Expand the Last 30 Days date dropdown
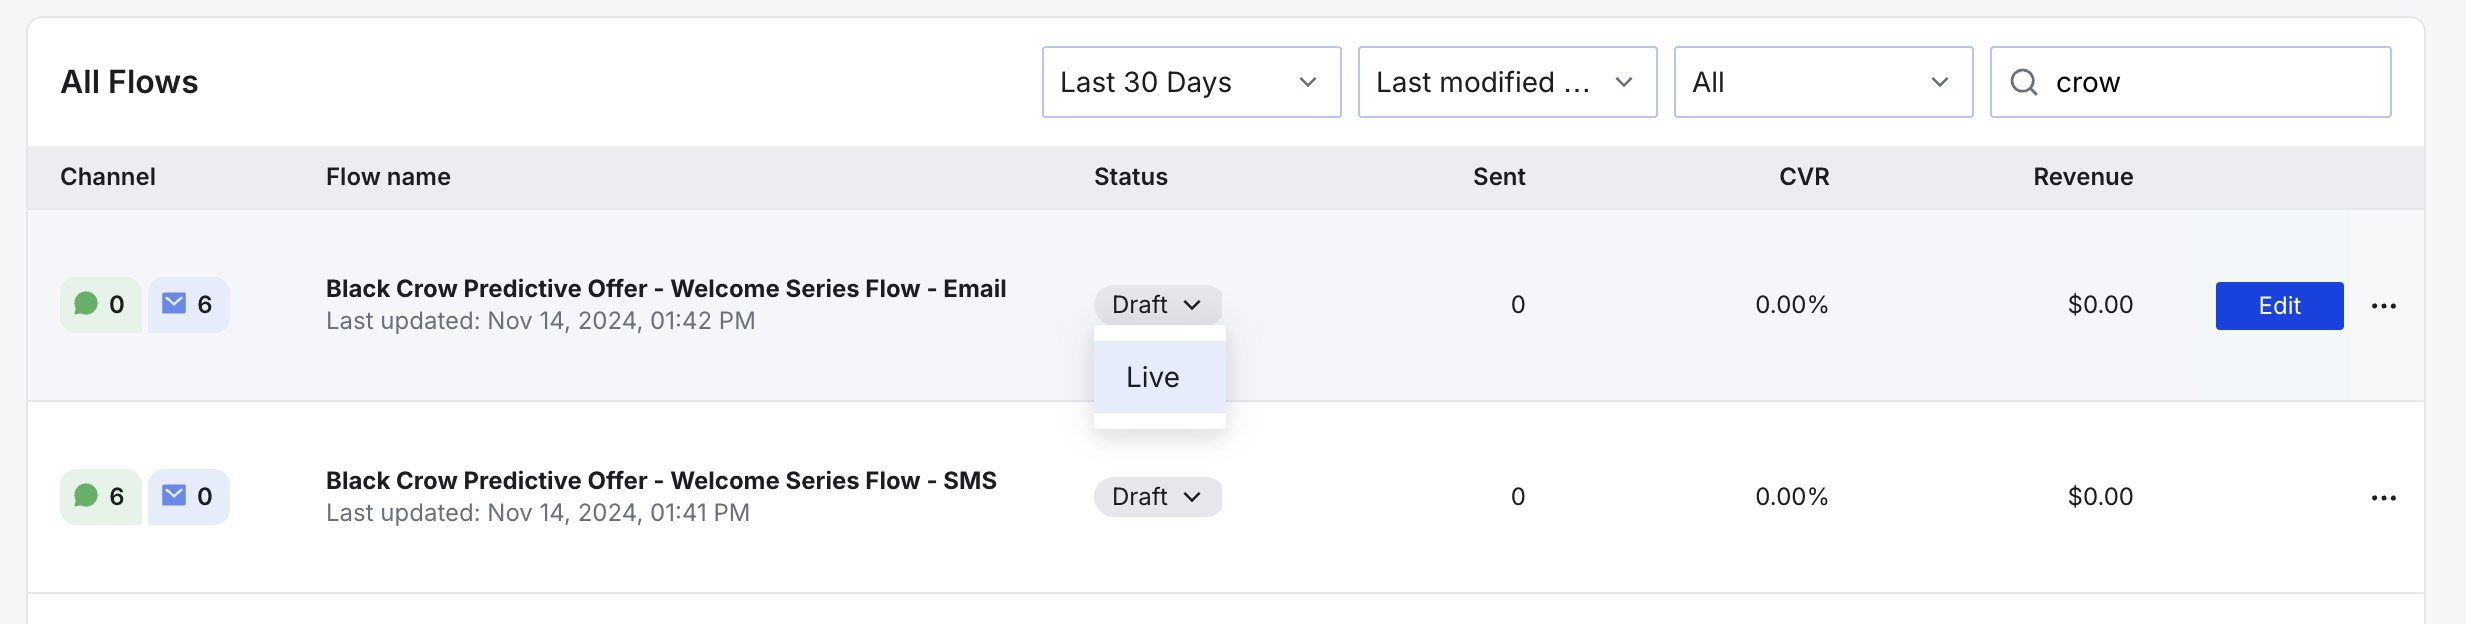Screen dimensions: 2466x624 (1190, 82)
